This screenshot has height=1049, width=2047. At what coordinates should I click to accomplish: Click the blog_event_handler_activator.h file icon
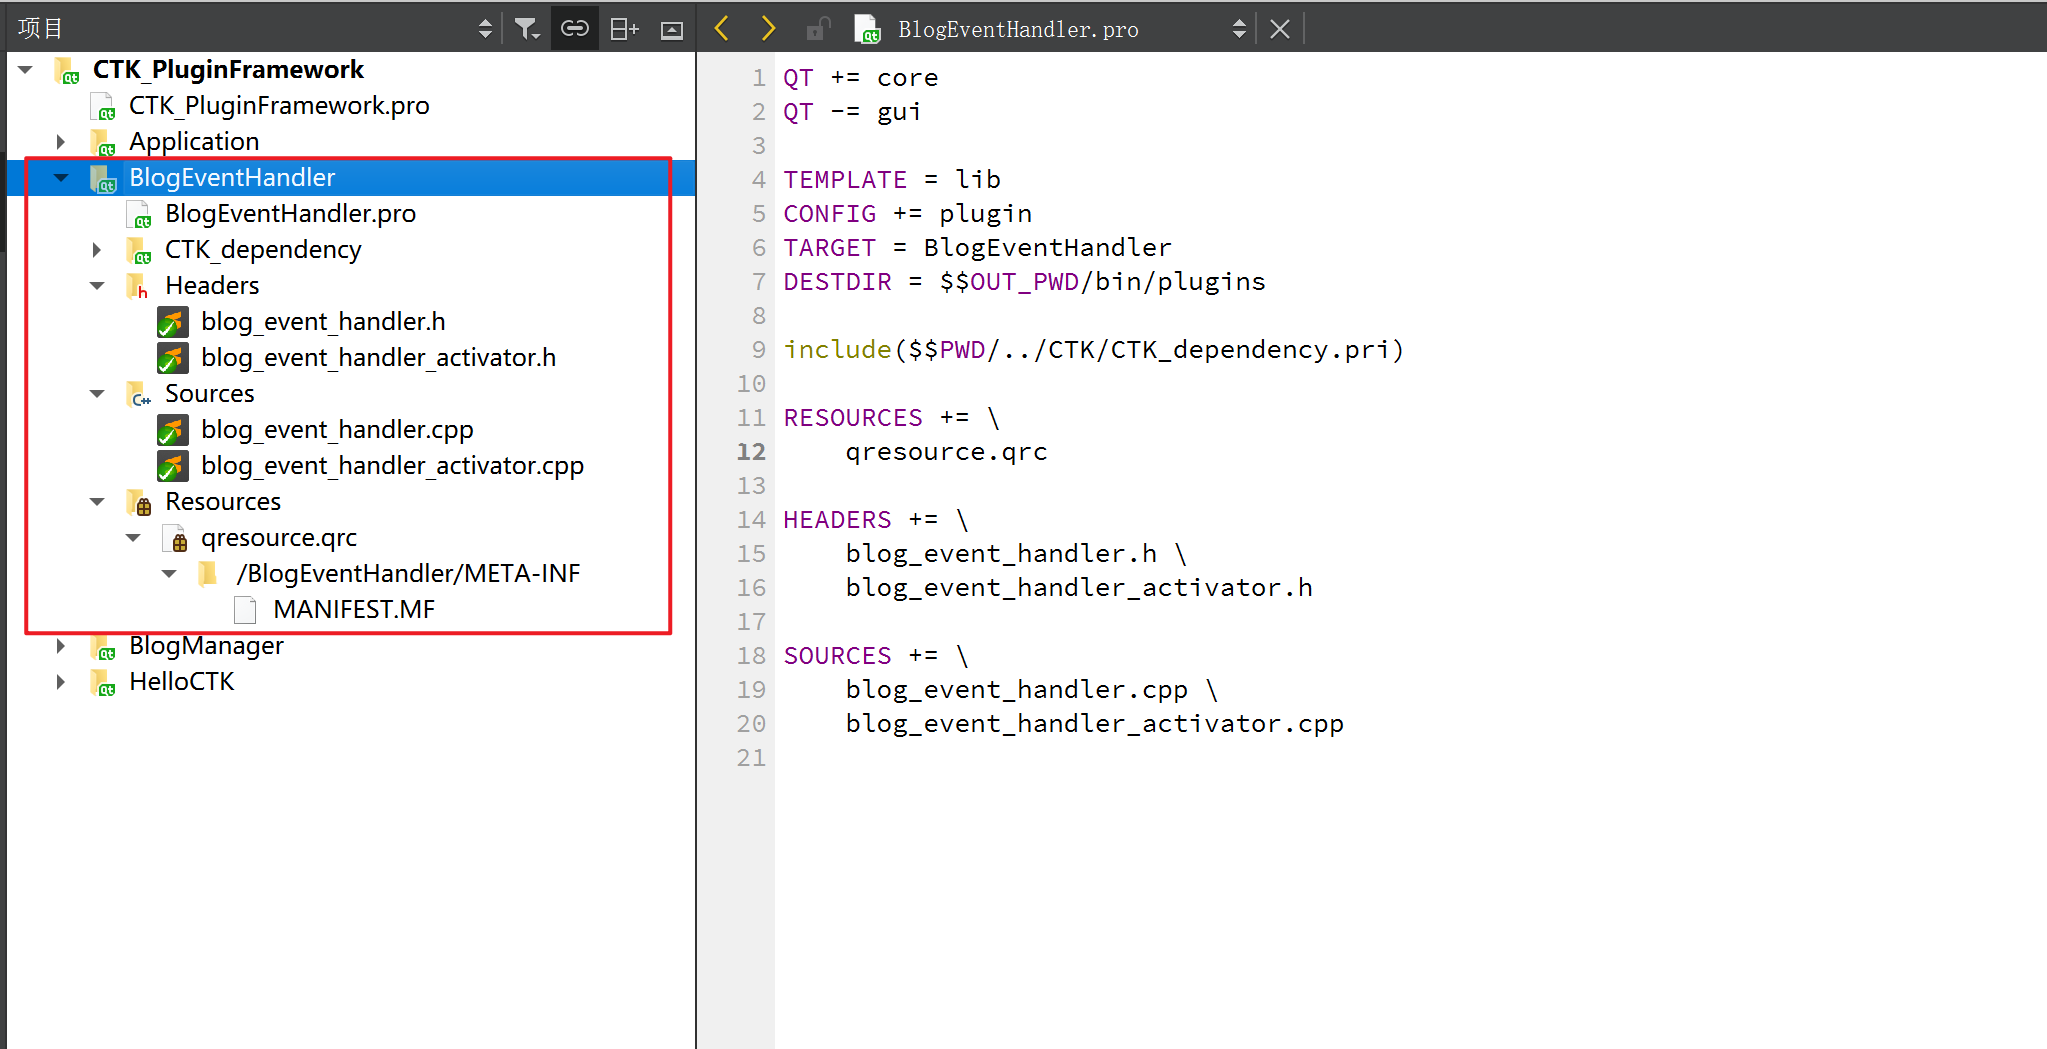coord(172,358)
